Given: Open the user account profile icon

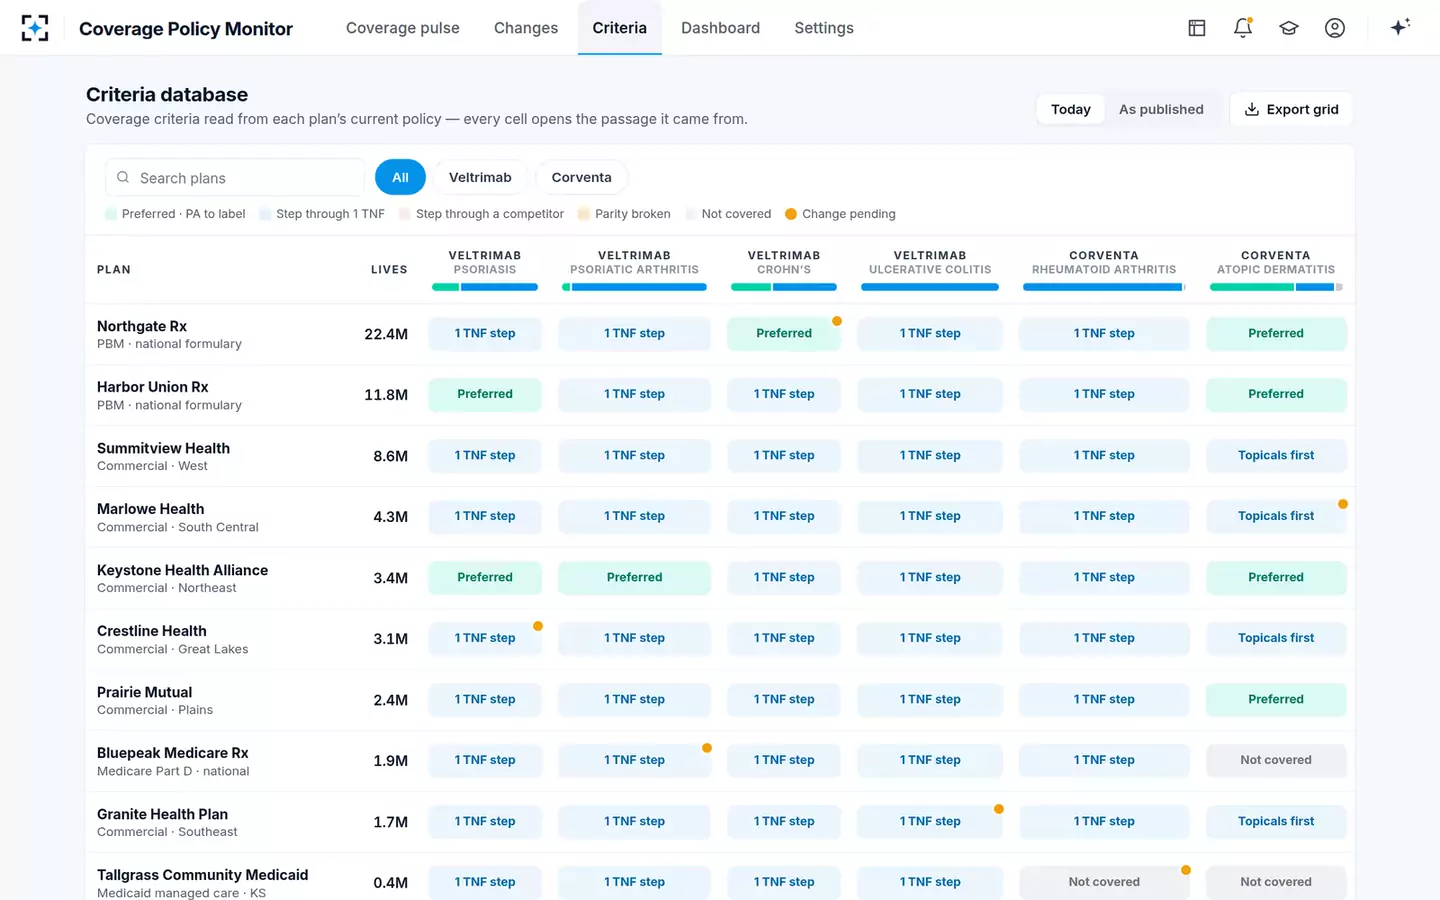Looking at the screenshot, I should pos(1335,28).
